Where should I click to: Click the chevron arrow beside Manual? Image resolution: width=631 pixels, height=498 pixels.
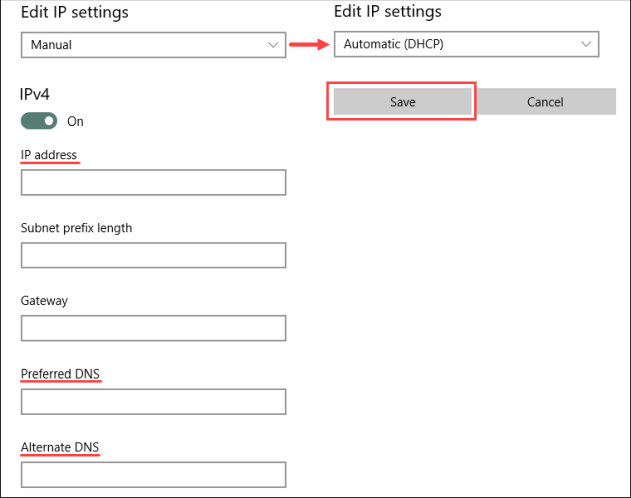click(273, 45)
